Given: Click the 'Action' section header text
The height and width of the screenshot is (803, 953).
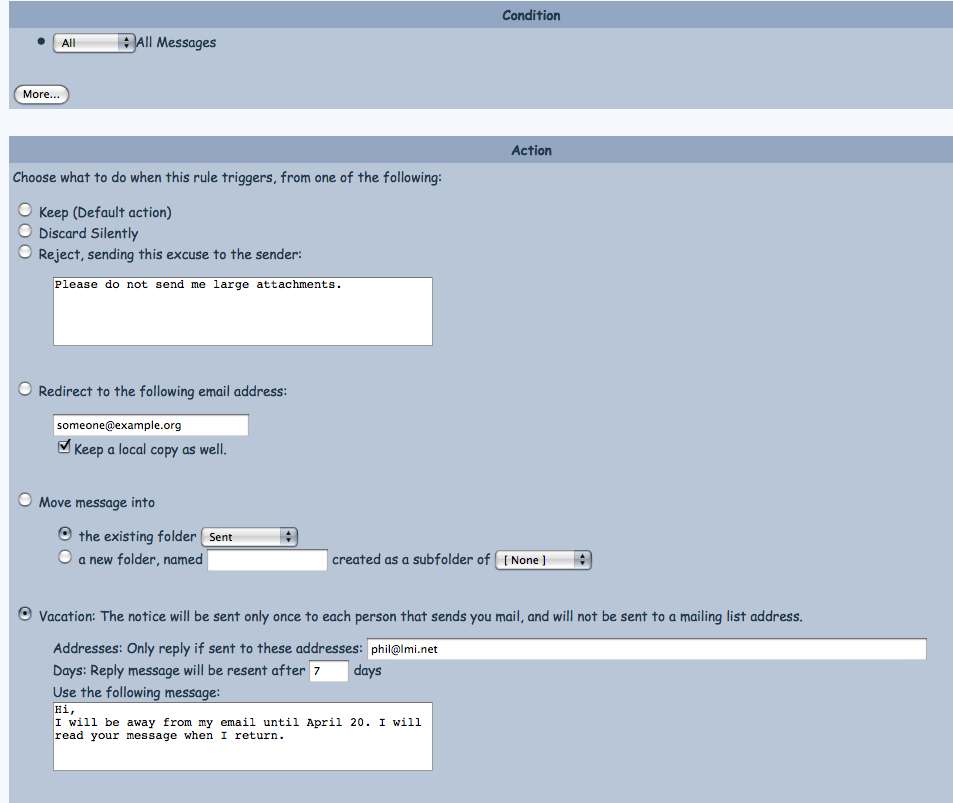Looking at the screenshot, I should point(531,150).
